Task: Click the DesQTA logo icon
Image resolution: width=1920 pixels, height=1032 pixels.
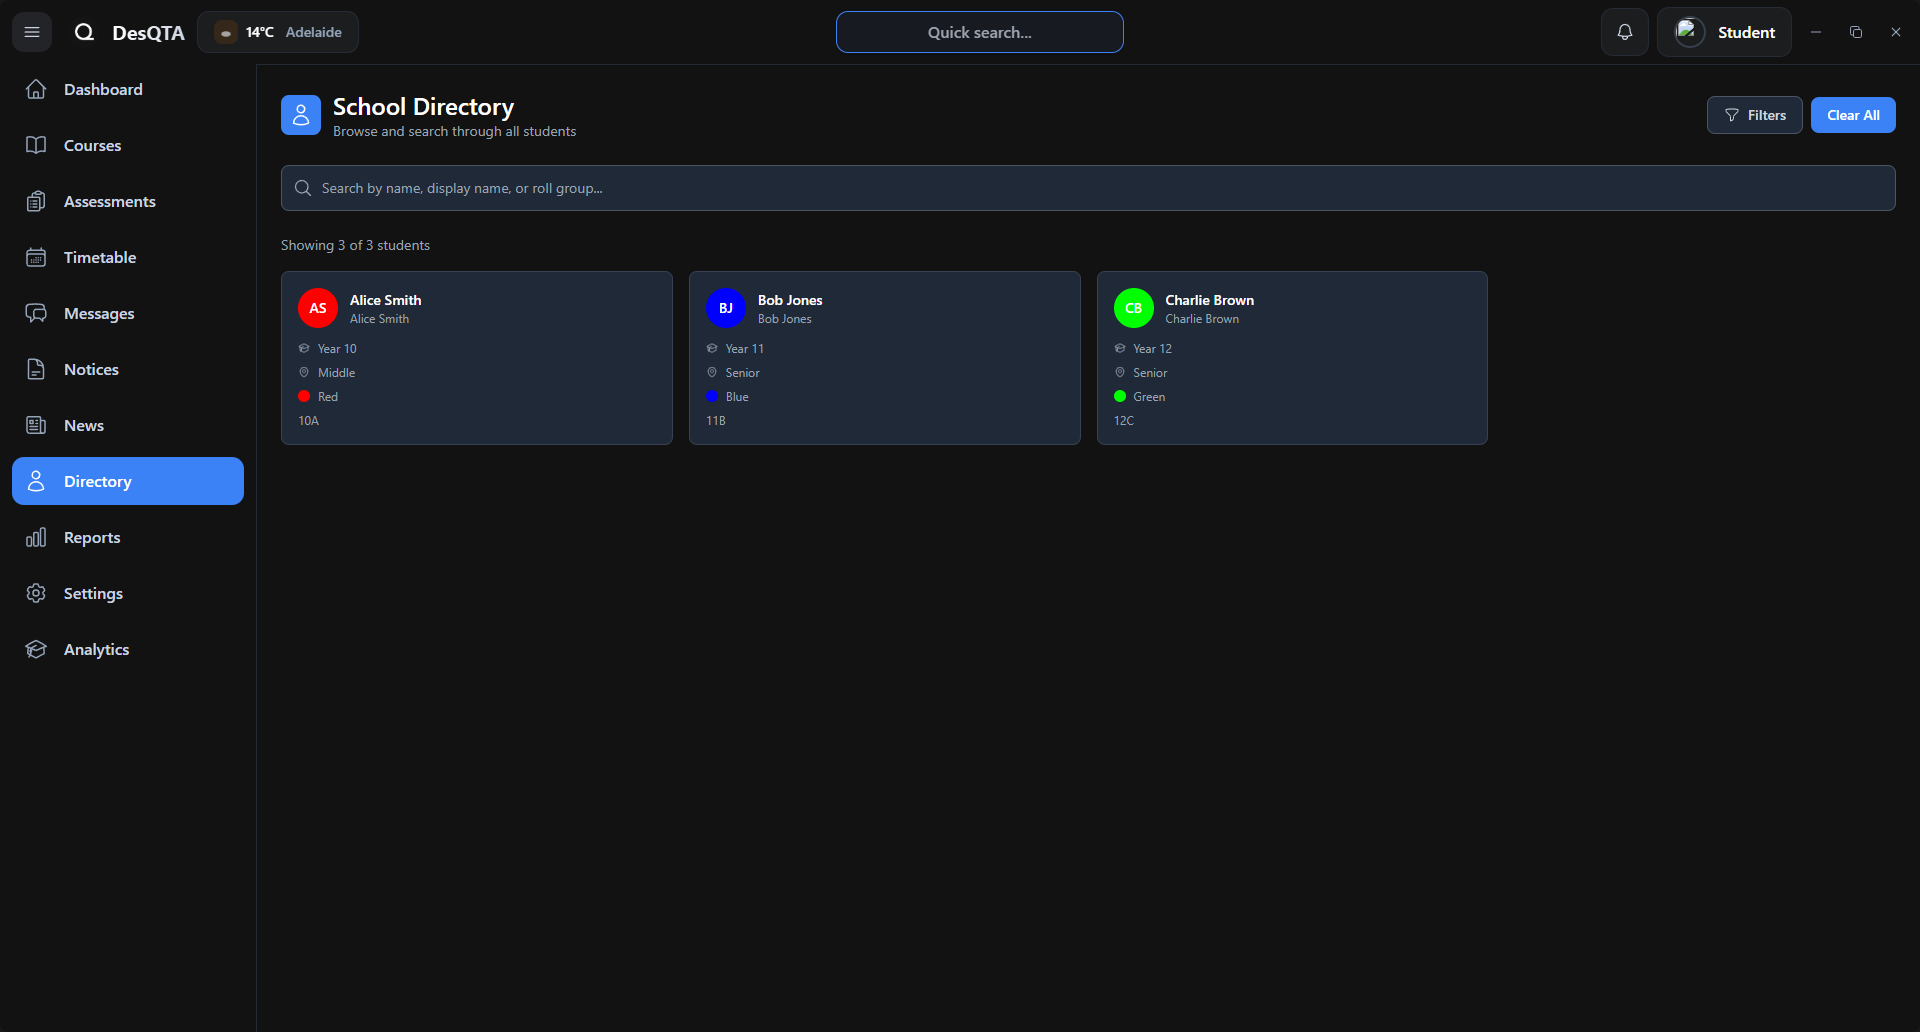Action: click(85, 32)
